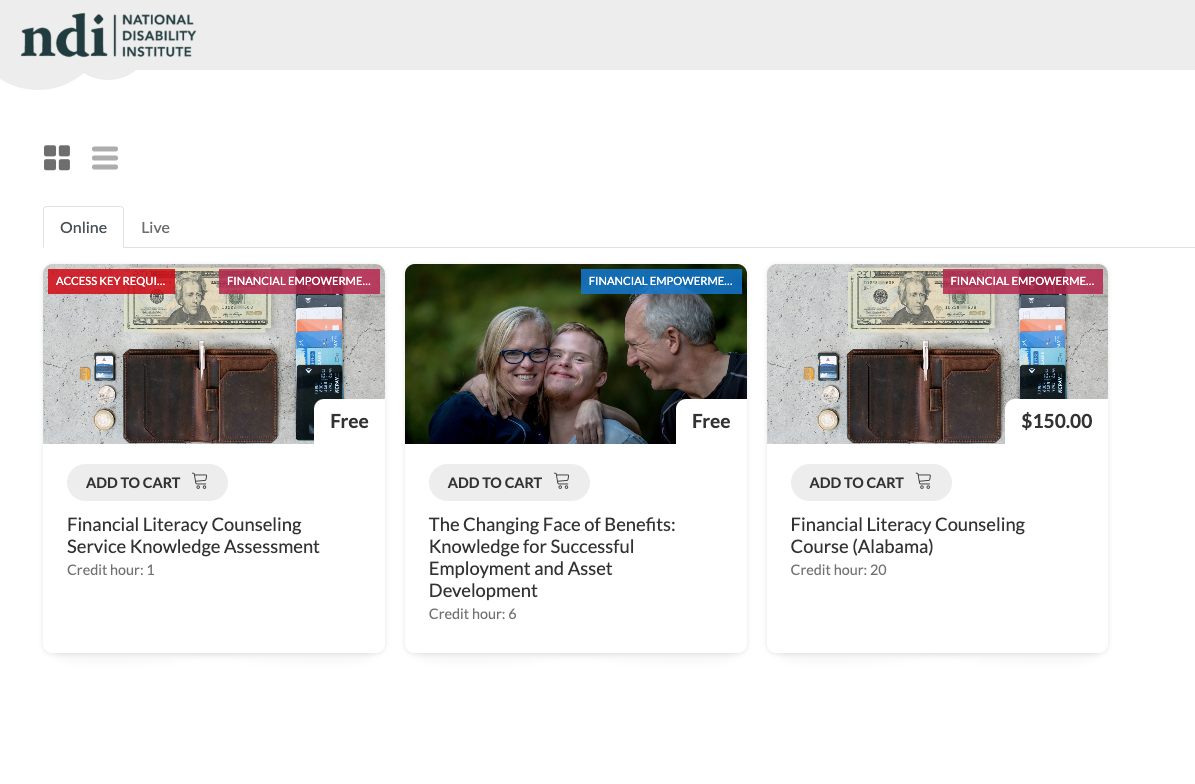Screen dimensions: 1195x784
Task: Add Changing Face of Benefits to cart
Action: [509, 482]
